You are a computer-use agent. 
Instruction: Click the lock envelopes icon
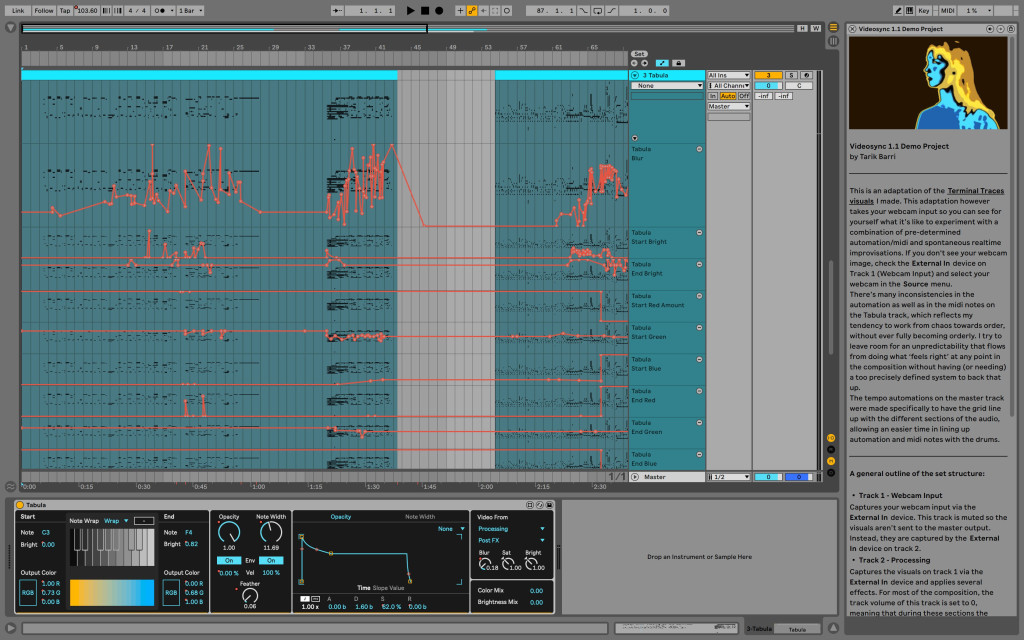[x=678, y=63]
